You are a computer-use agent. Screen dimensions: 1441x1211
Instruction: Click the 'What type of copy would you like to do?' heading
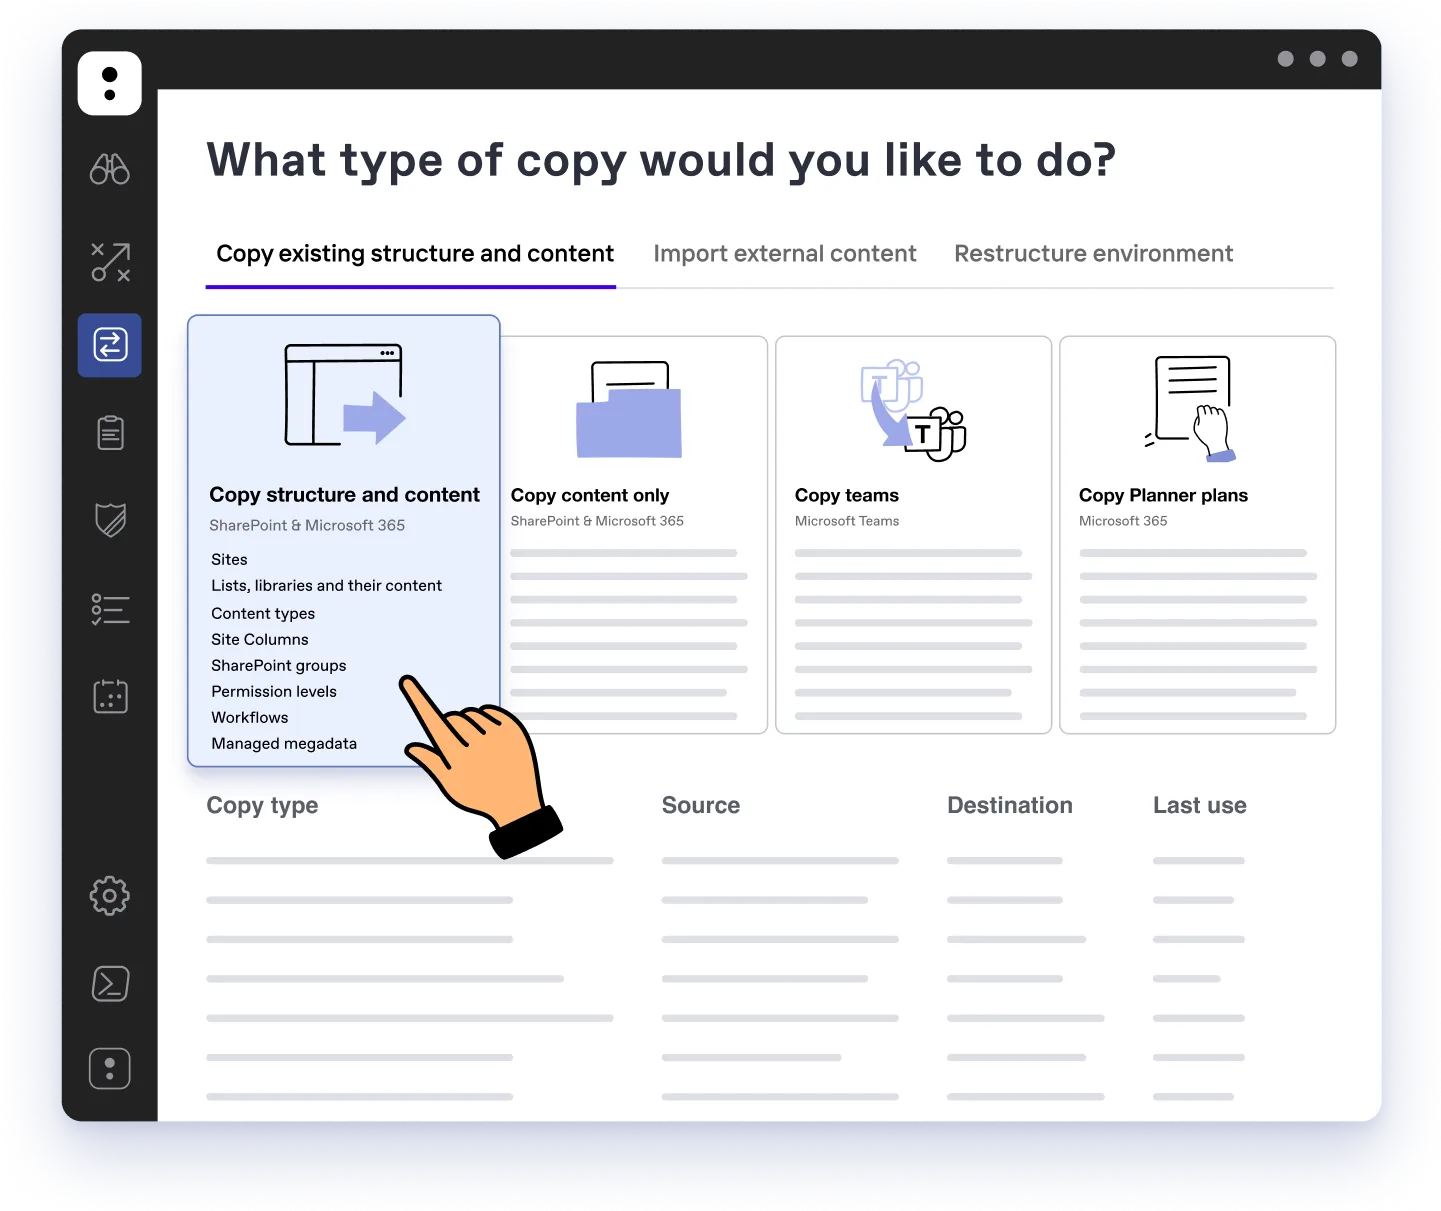click(661, 161)
